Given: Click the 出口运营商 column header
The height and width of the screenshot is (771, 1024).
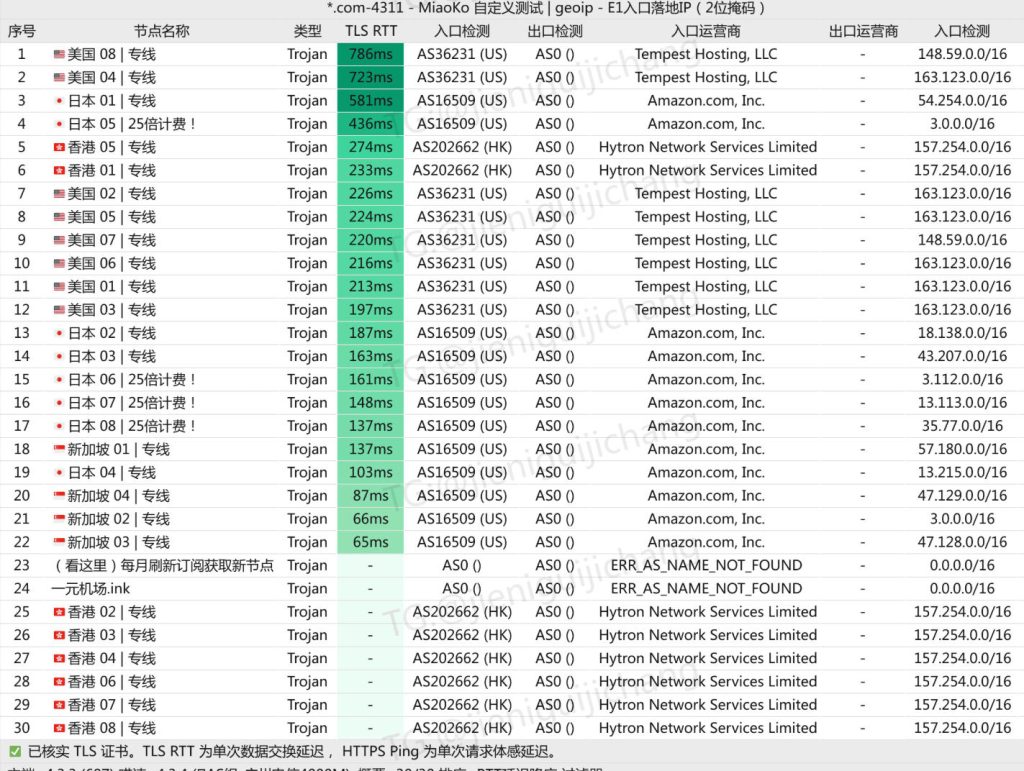Looking at the screenshot, I should (x=863, y=31).
